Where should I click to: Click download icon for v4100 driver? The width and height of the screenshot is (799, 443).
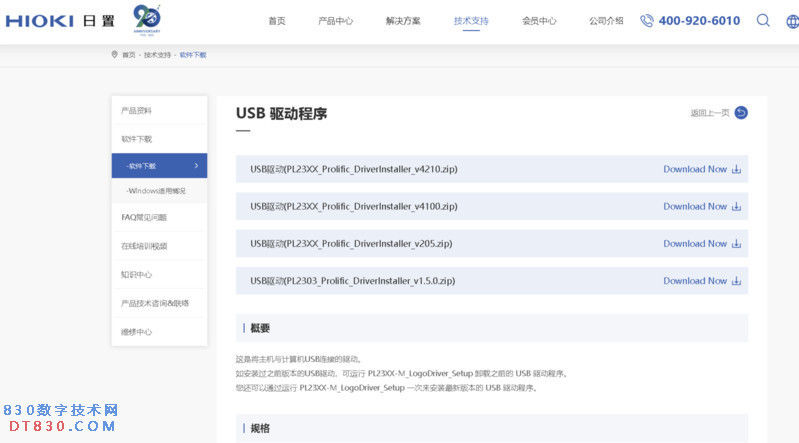click(x=737, y=206)
